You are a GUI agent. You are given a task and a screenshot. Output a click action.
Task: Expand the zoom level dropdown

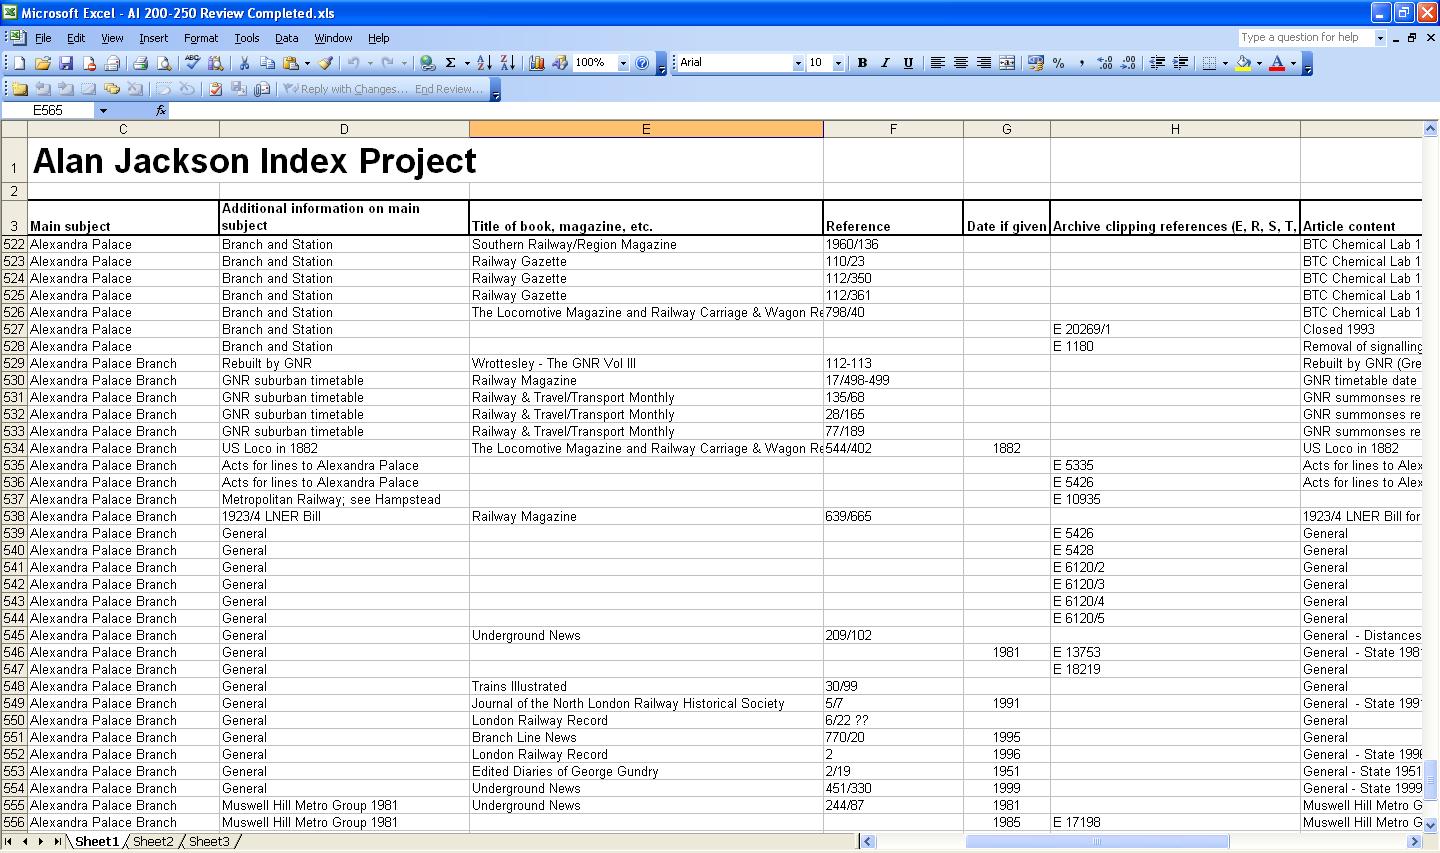click(621, 62)
